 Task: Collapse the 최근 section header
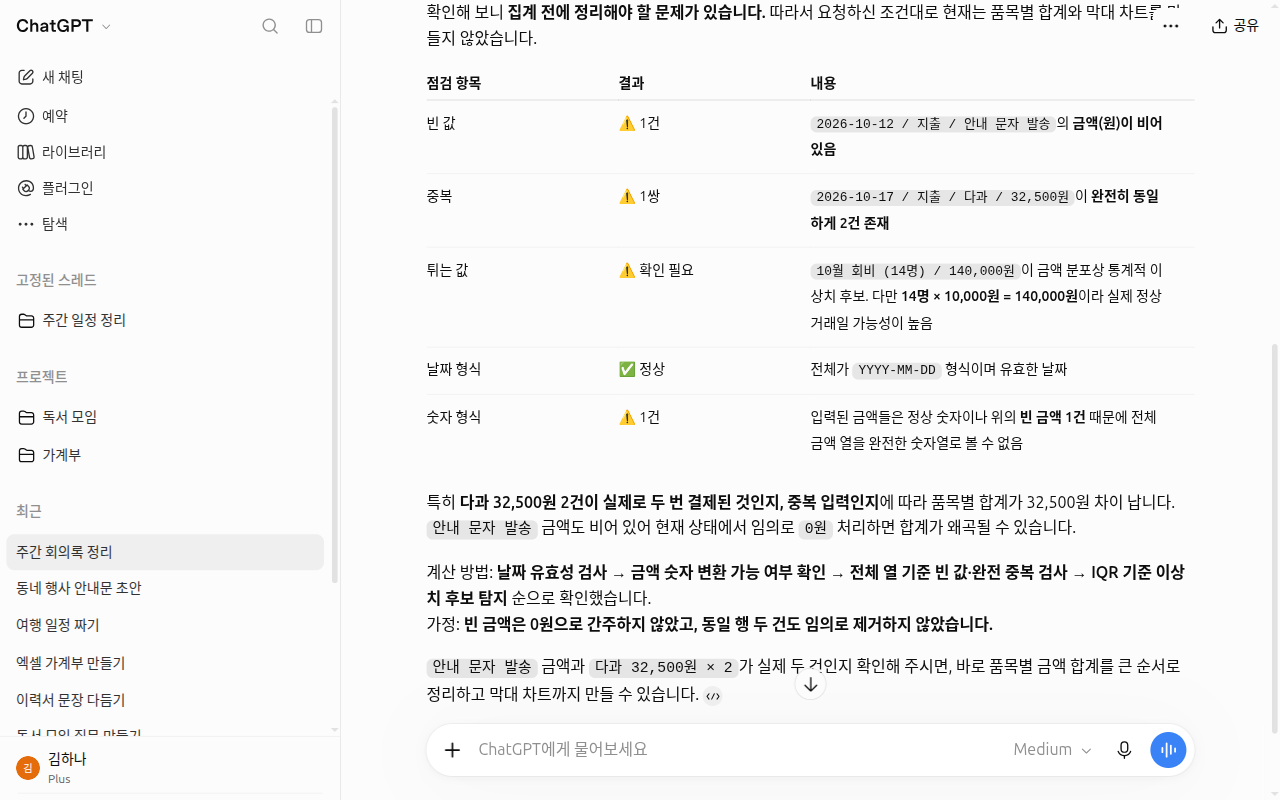tap(29, 511)
